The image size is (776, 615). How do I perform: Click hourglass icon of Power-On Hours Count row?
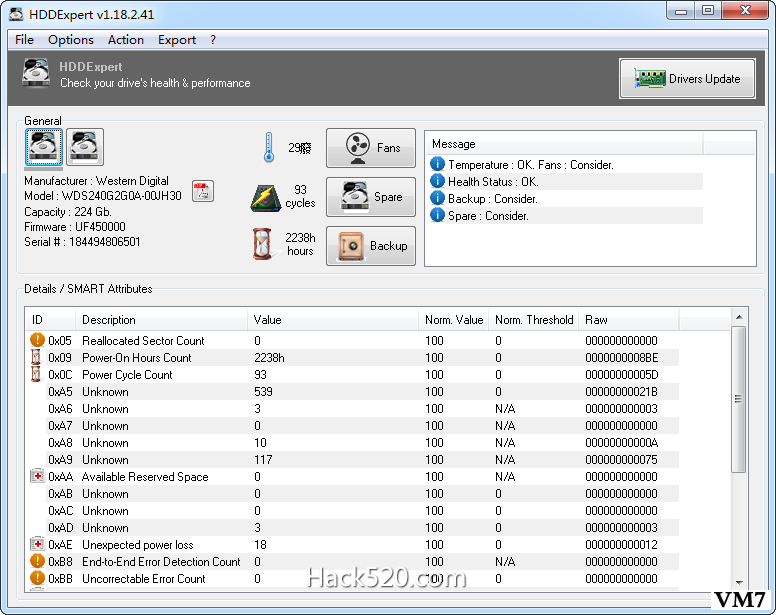coord(36,357)
